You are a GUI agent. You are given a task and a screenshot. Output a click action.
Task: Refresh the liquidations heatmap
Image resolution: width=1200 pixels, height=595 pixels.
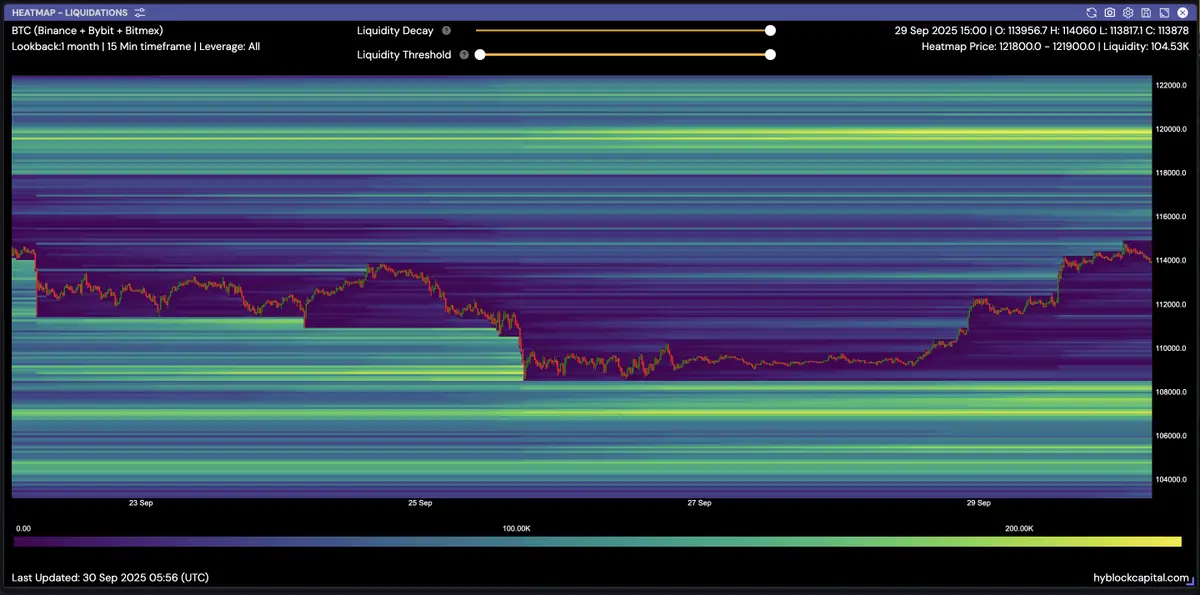point(1092,13)
